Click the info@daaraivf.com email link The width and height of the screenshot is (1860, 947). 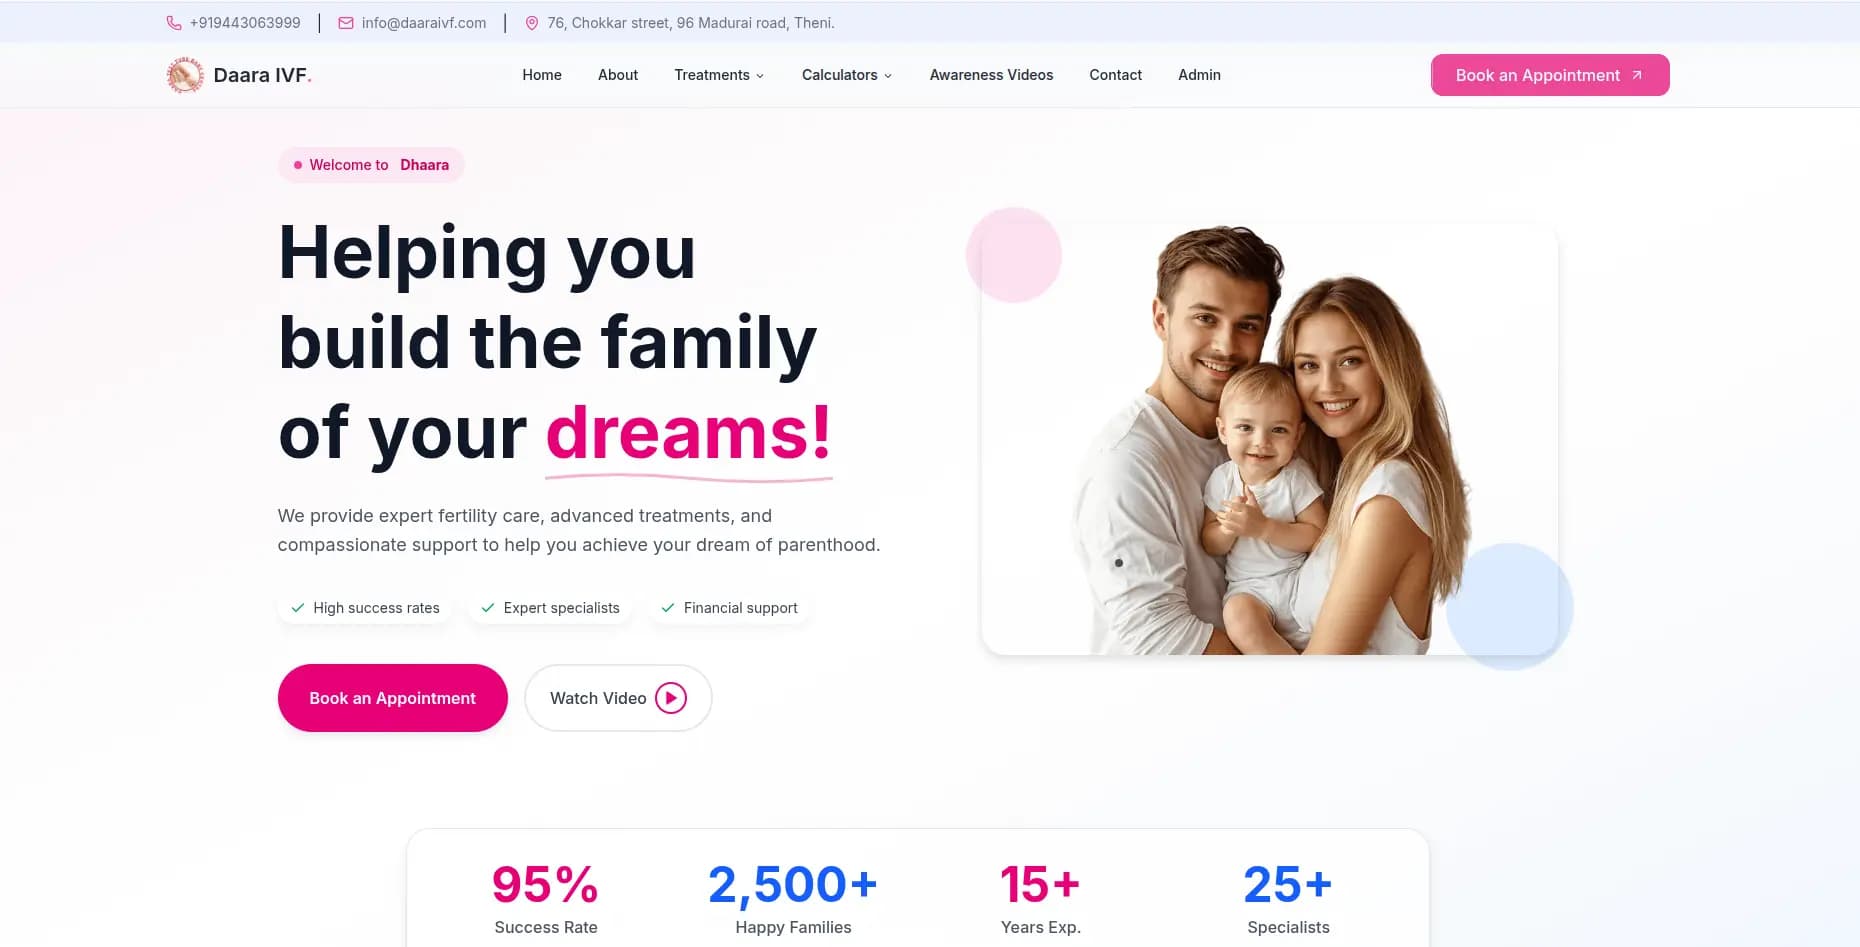424,23
